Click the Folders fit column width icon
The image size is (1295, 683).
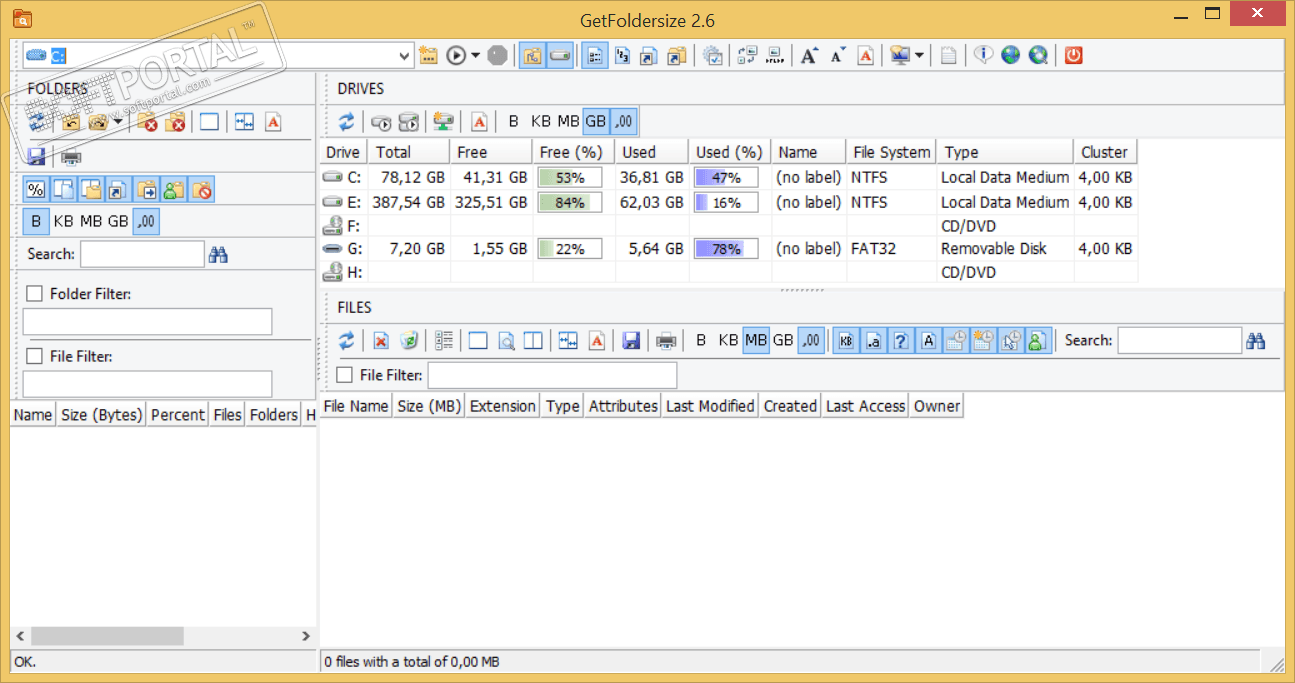point(244,122)
